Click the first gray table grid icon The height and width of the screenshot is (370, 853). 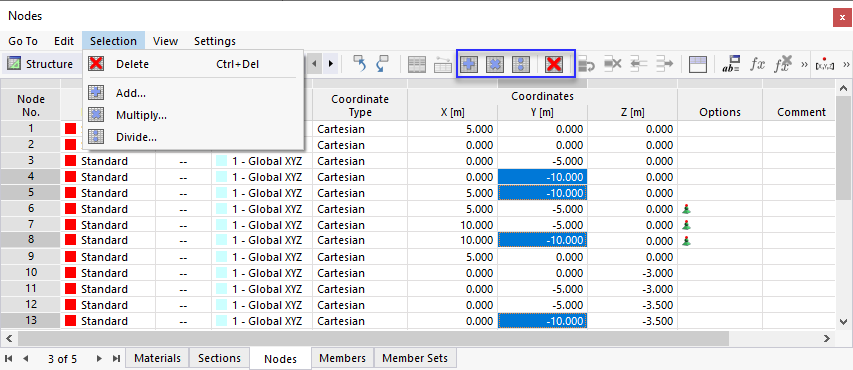(x=417, y=65)
